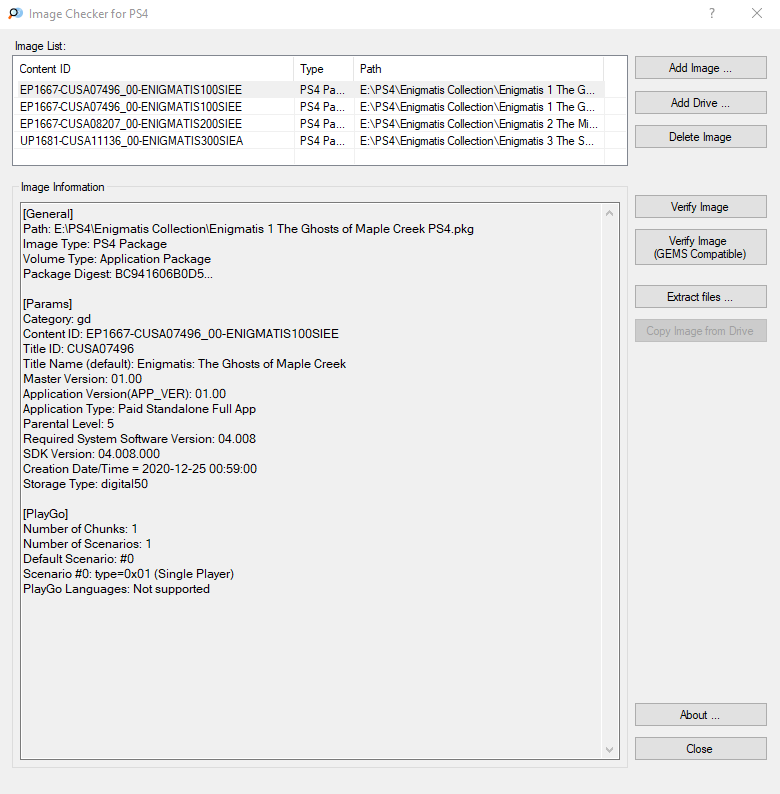Click the [General] section heading
780x794 pixels.
click(48, 214)
